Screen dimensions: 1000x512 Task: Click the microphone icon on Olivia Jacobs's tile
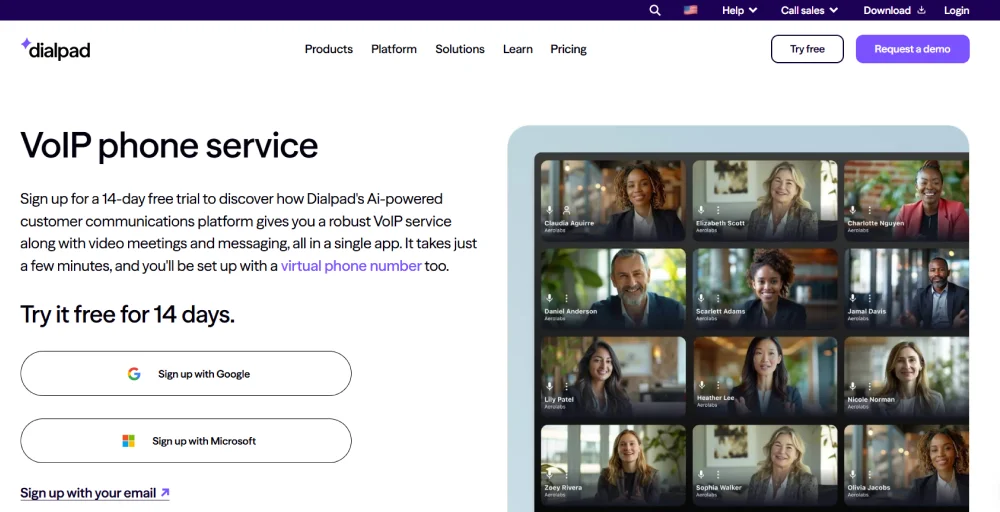853,474
